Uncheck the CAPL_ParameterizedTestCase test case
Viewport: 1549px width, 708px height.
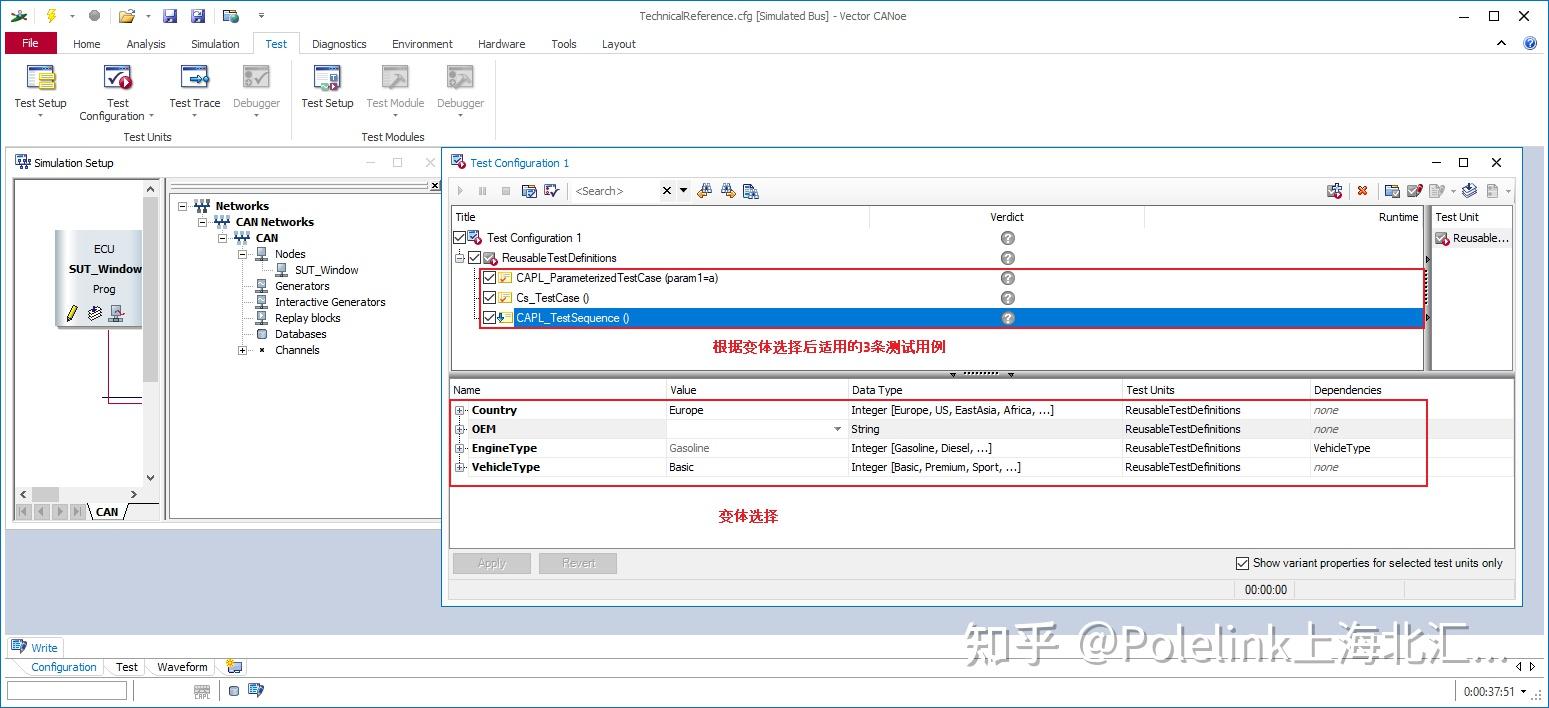(489, 278)
